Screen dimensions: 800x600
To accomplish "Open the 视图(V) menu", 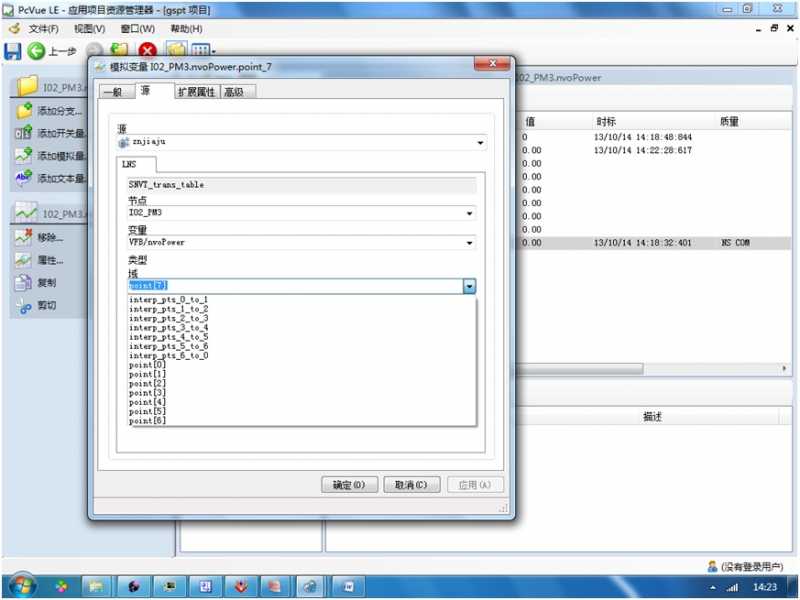I will [x=89, y=29].
